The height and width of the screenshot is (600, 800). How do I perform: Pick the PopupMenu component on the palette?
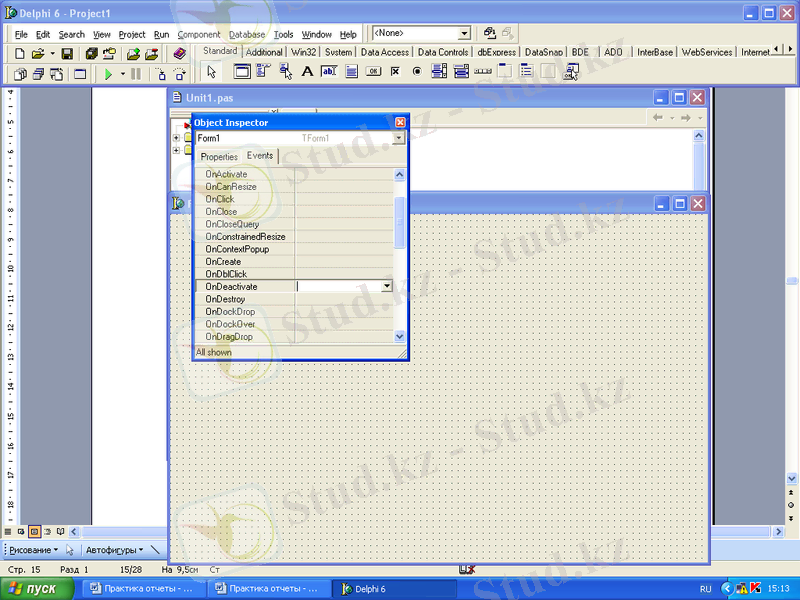285,72
